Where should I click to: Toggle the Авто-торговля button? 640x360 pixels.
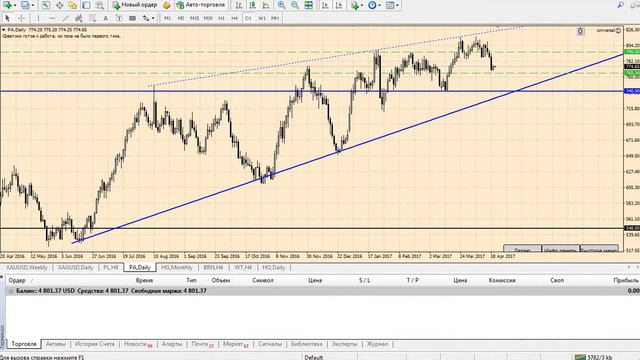[x=201, y=5]
